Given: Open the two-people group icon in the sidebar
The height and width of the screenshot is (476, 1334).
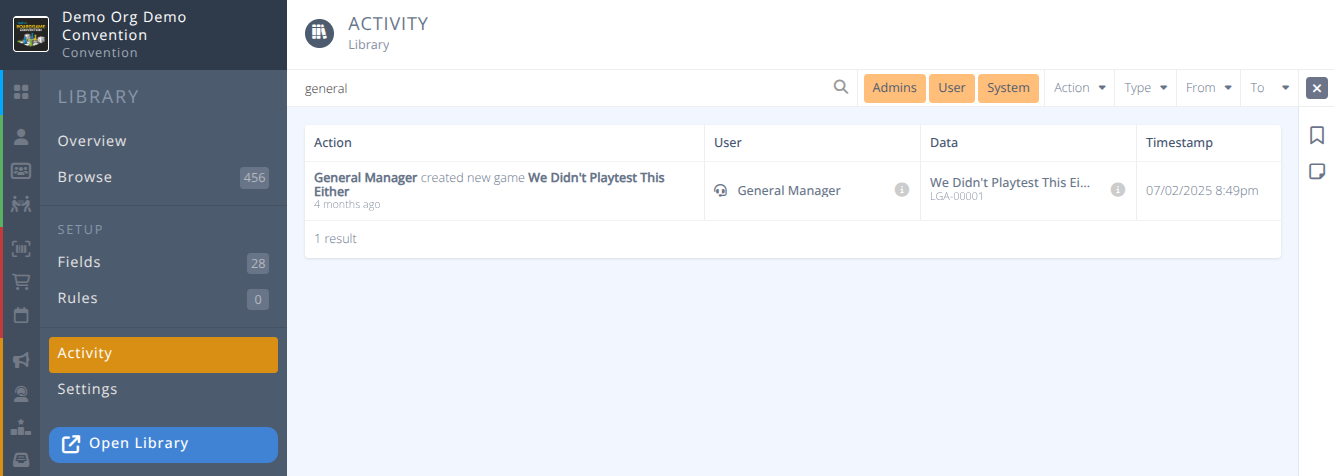Looking at the screenshot, I should (21, 204).
